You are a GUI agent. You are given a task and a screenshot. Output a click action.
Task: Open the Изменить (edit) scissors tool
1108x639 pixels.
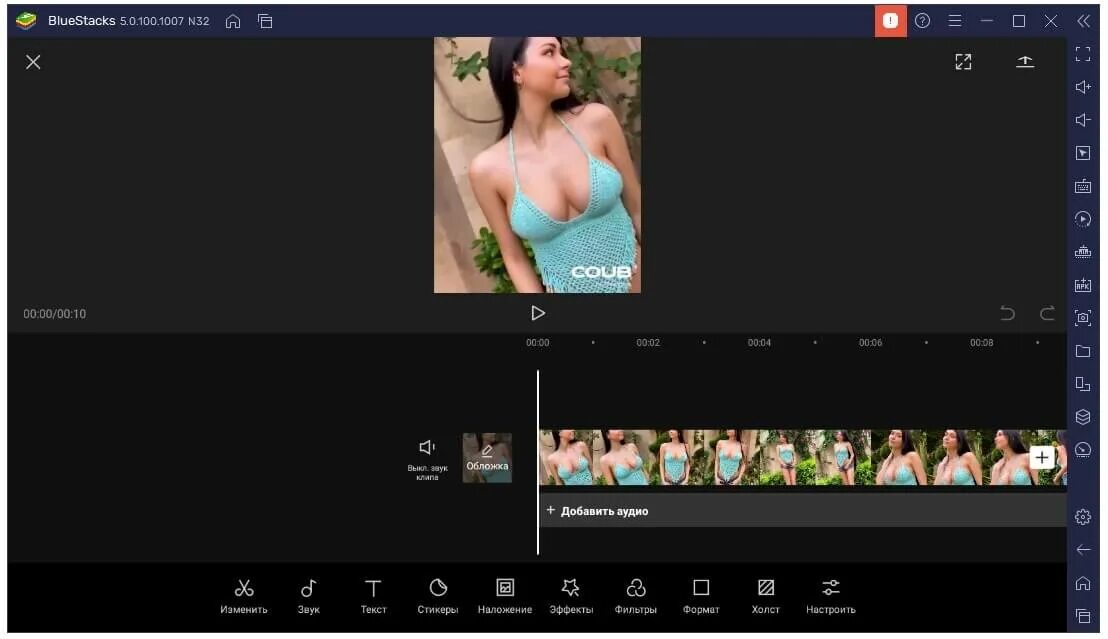pos(244,597)
